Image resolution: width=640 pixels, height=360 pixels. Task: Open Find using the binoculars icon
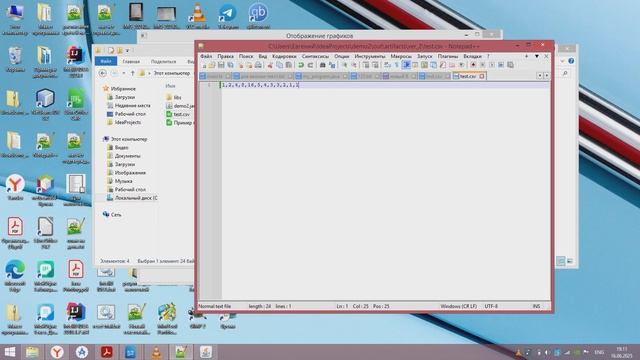point(322,65)
